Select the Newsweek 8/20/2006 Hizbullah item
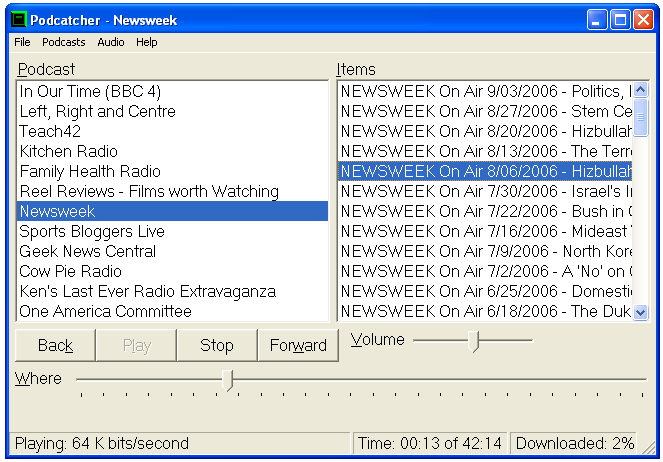This screenshot has height=462, width=663. coord(485,131)
